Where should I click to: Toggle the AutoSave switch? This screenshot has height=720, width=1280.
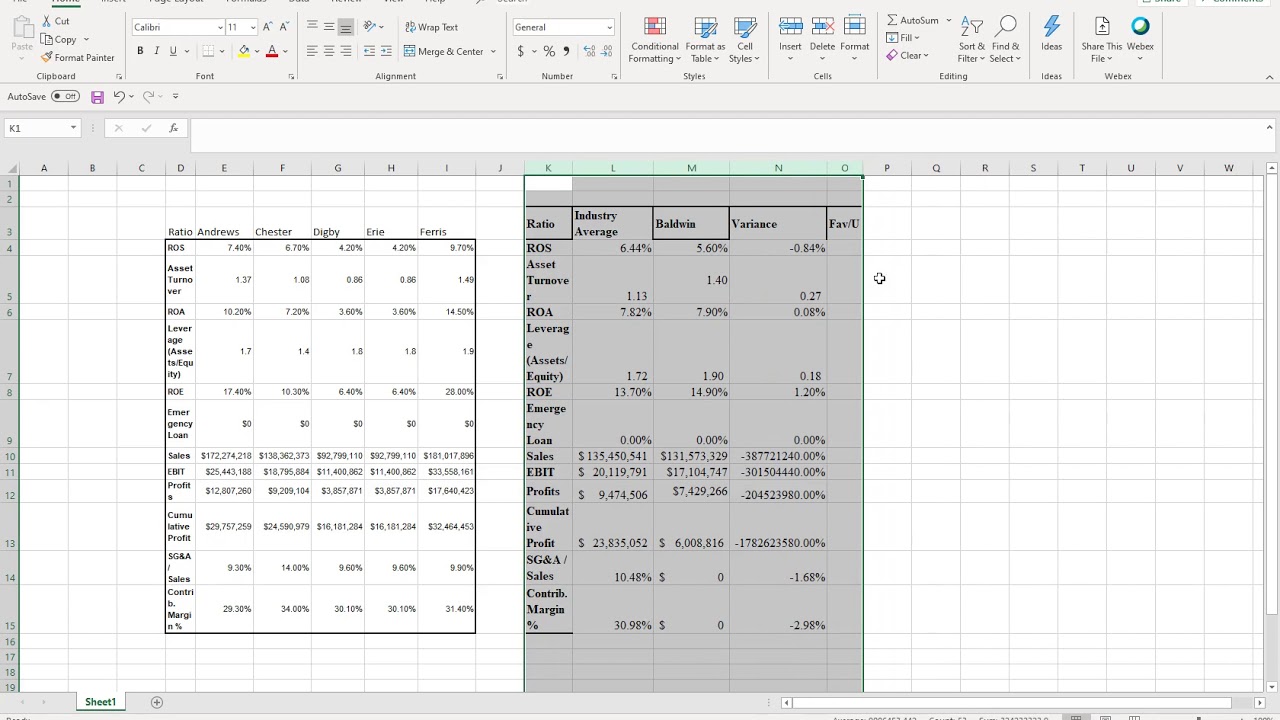click(x=66, y=96)
